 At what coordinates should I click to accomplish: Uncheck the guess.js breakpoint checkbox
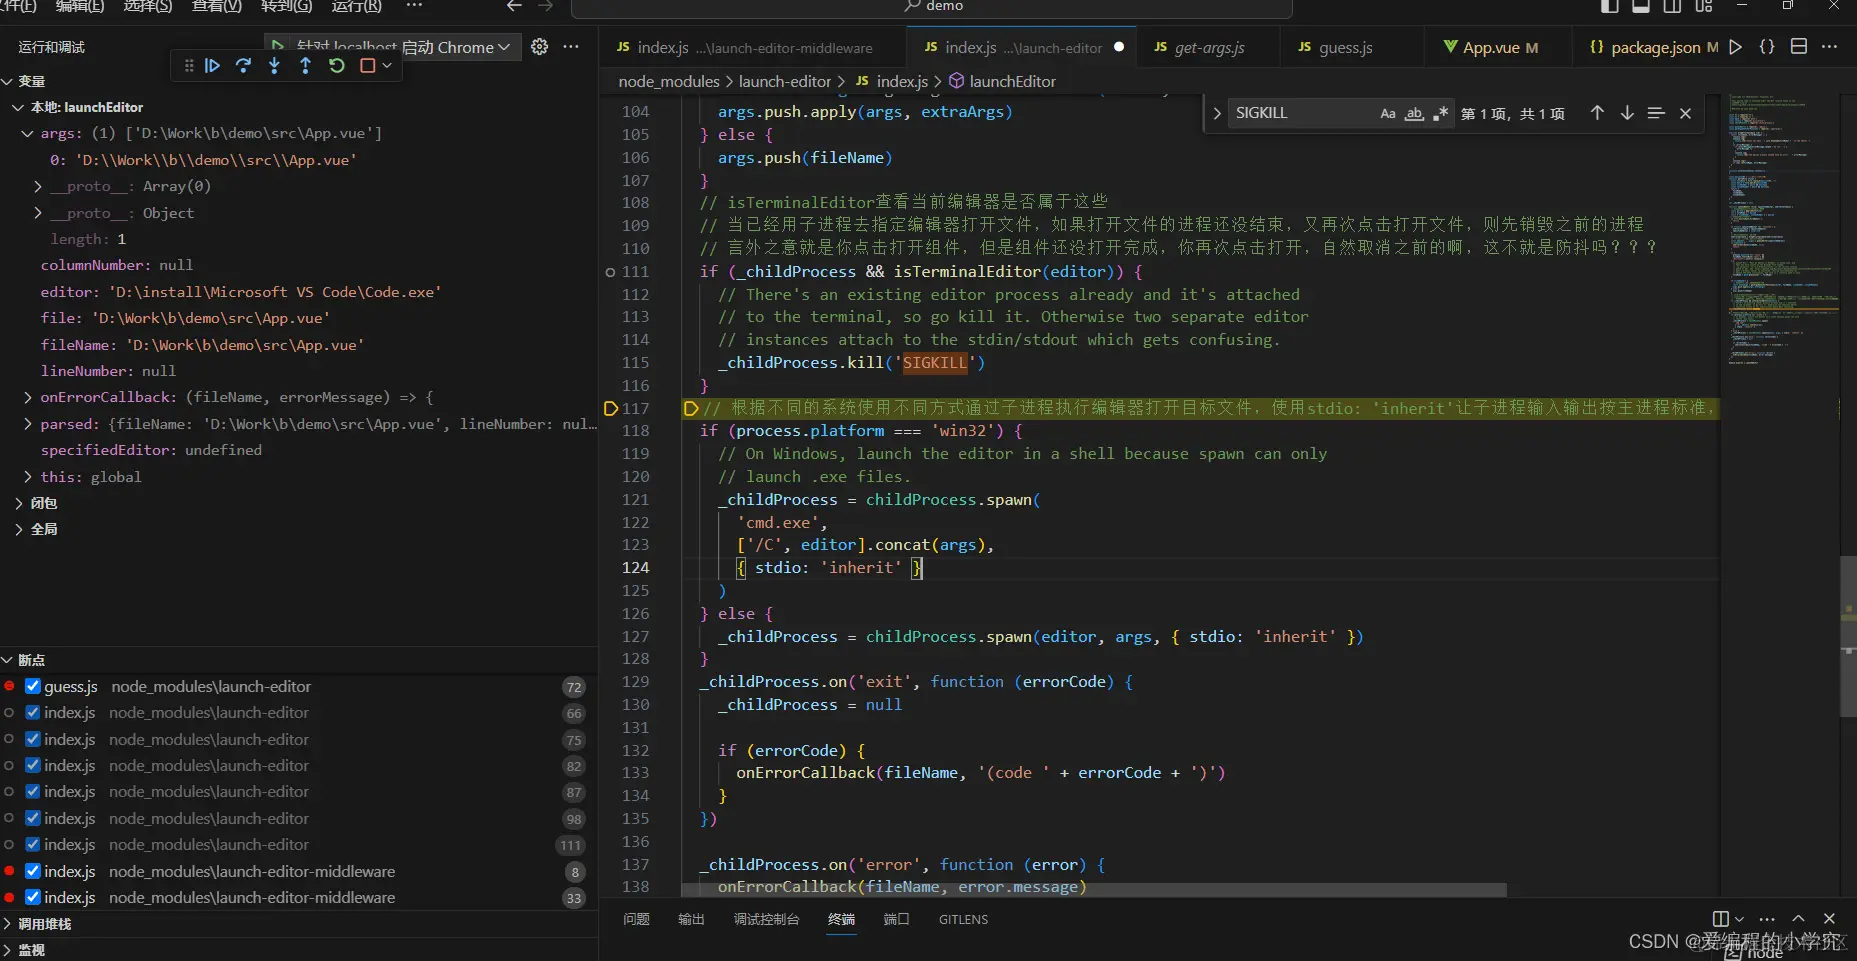[x=33, y=686]
